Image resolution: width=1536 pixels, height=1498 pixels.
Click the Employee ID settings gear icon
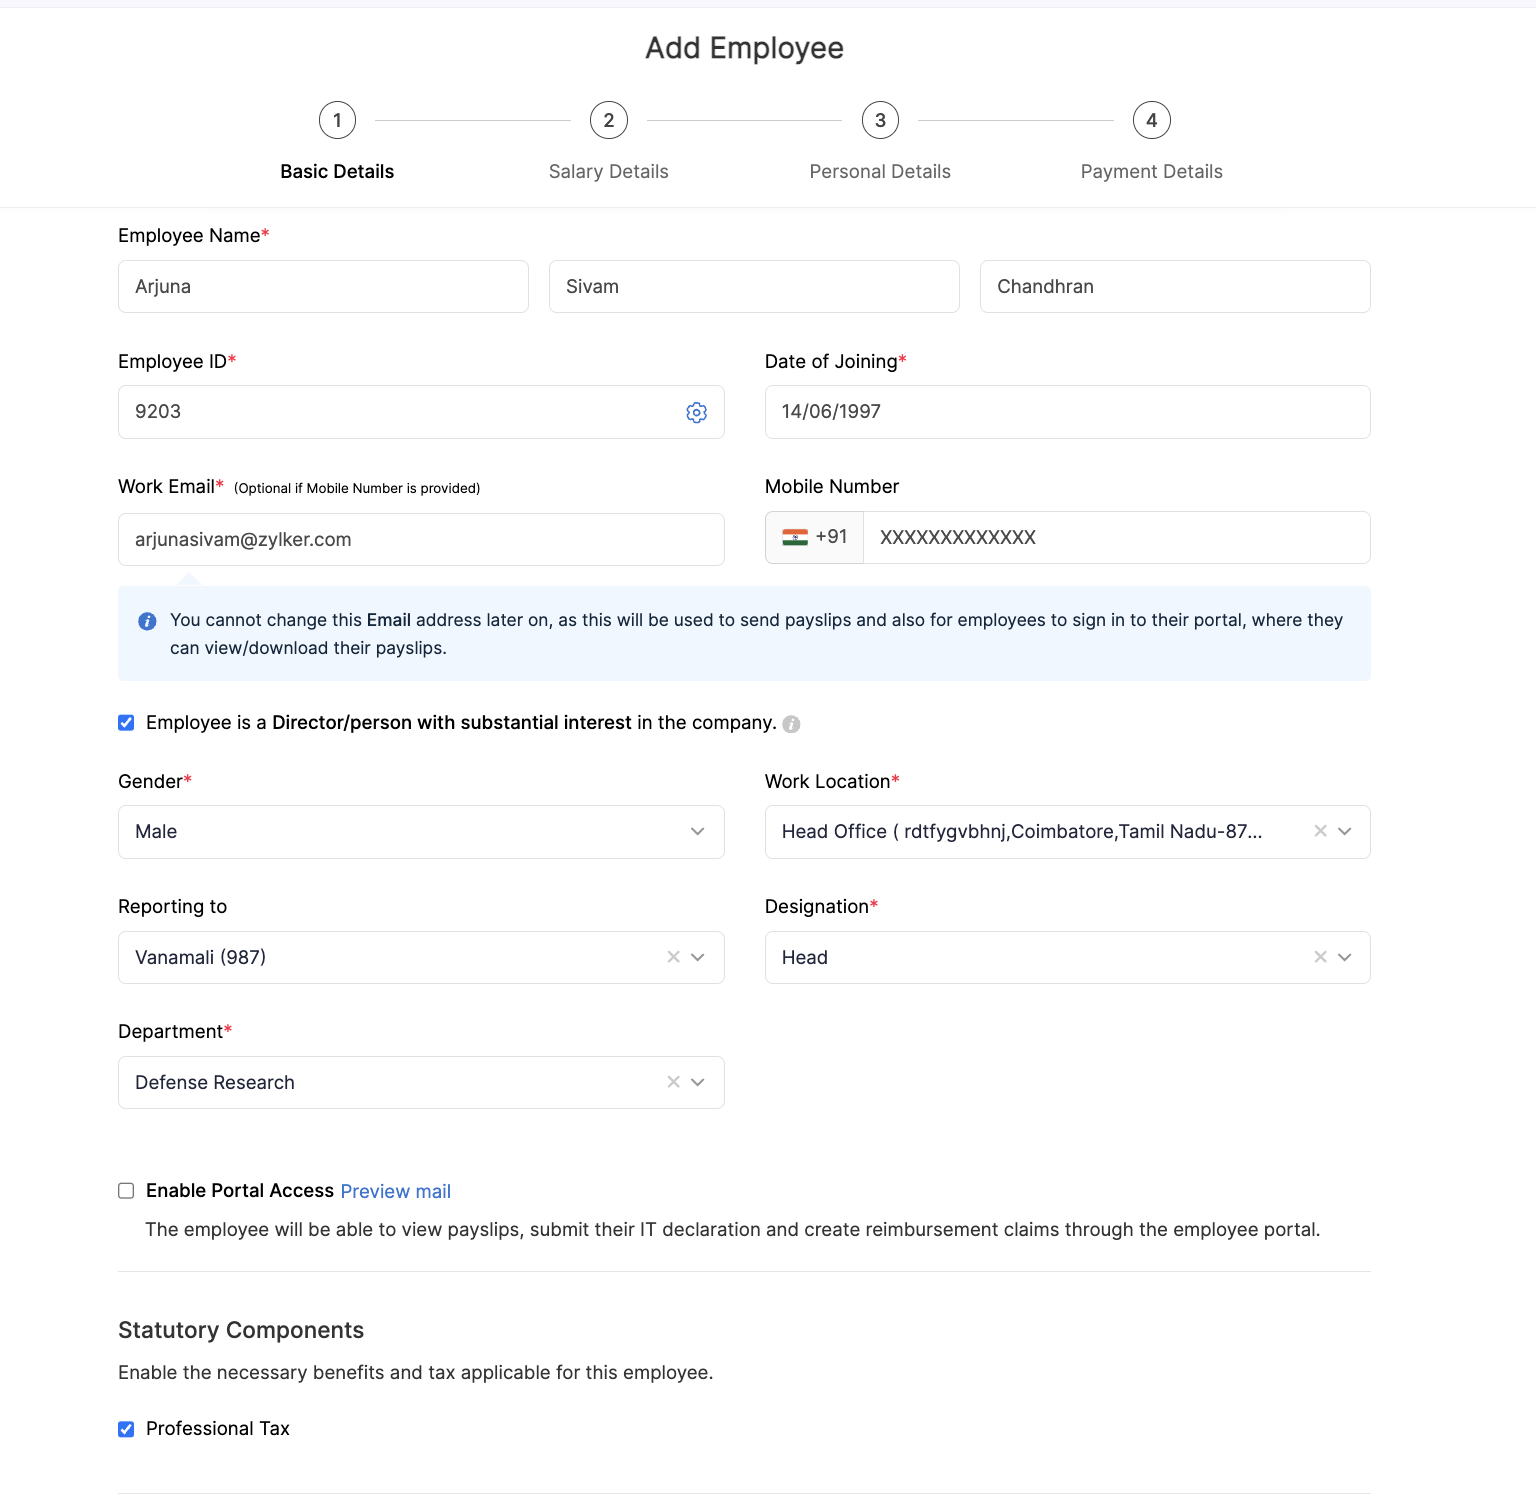tap(696, 412)
